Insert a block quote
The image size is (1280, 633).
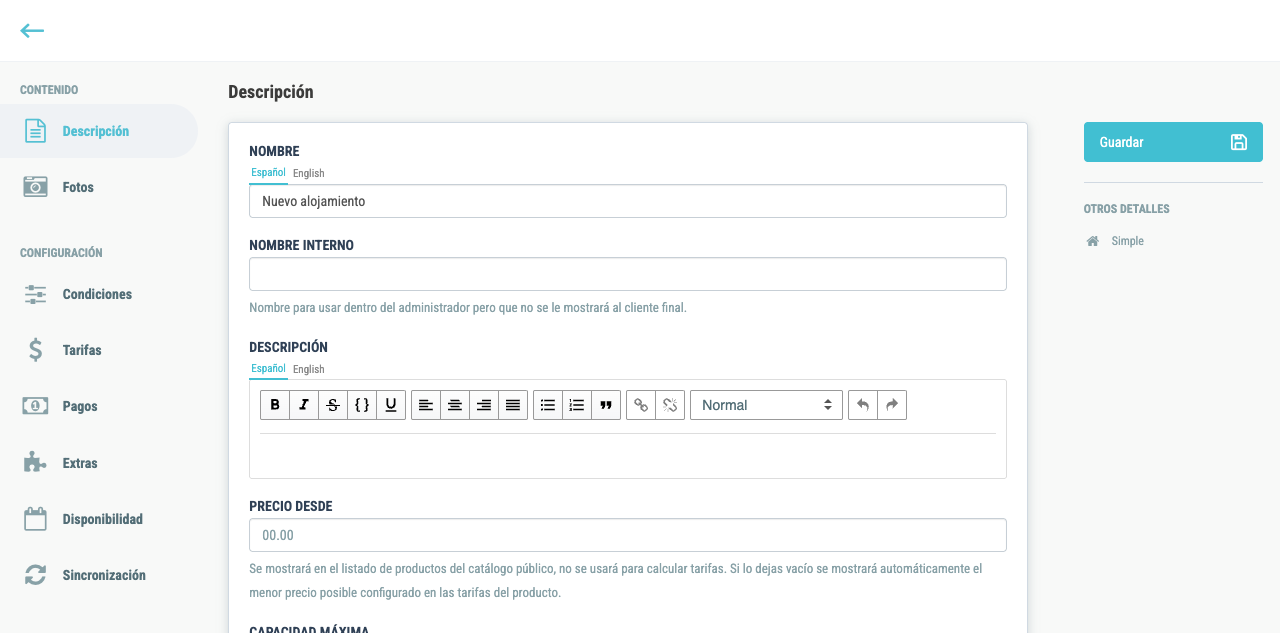[x=606, y=405]
